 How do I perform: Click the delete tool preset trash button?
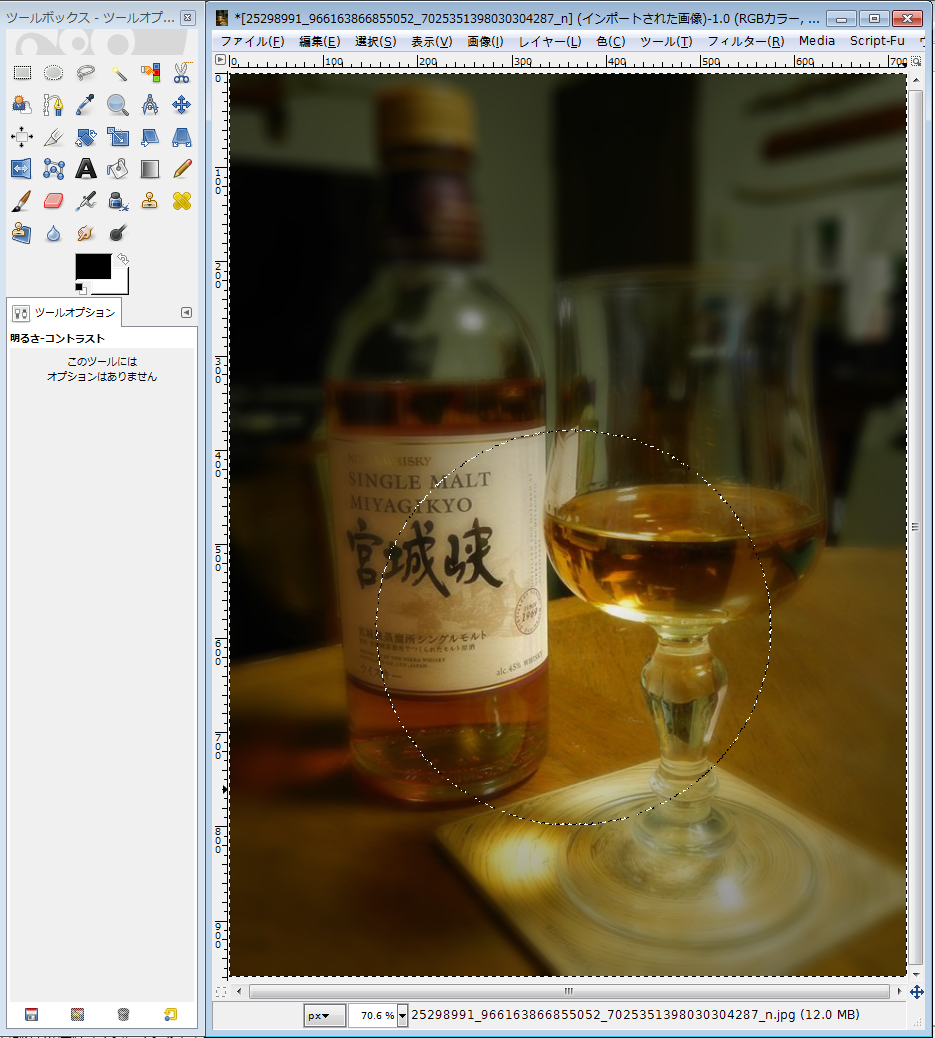(x=123, y=1014)
